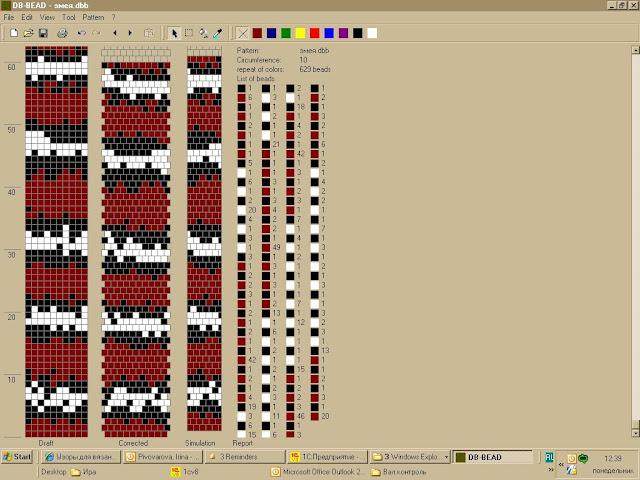Print the bead pattern
Image resolution: width=640 pixels, height=480 pixels.
[x=62, y=33]
